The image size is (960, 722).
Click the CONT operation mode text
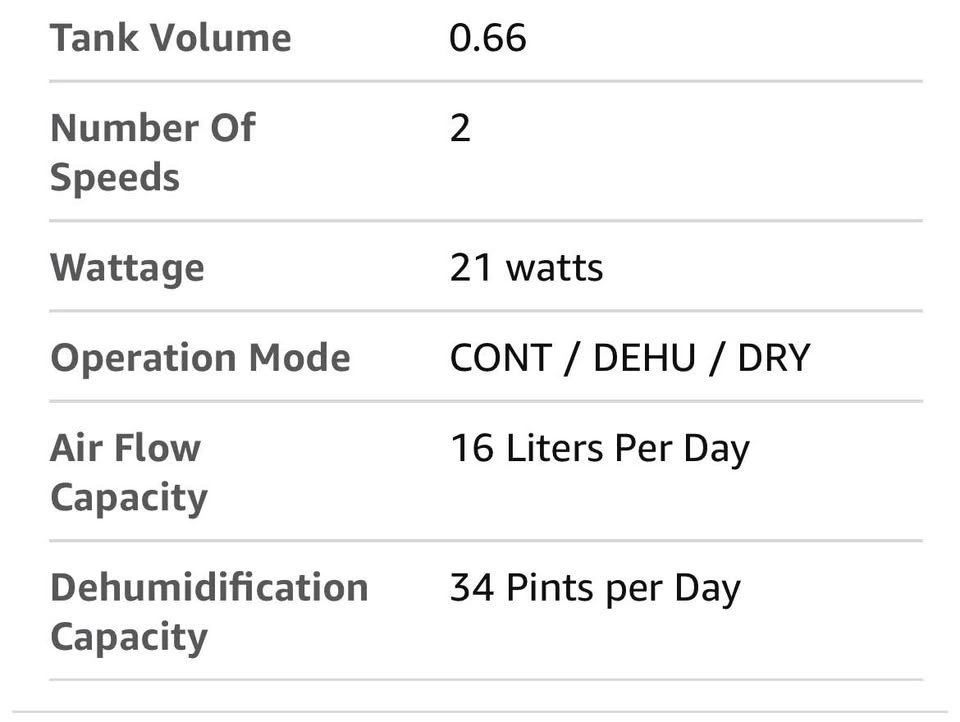(x=498, y=358)
